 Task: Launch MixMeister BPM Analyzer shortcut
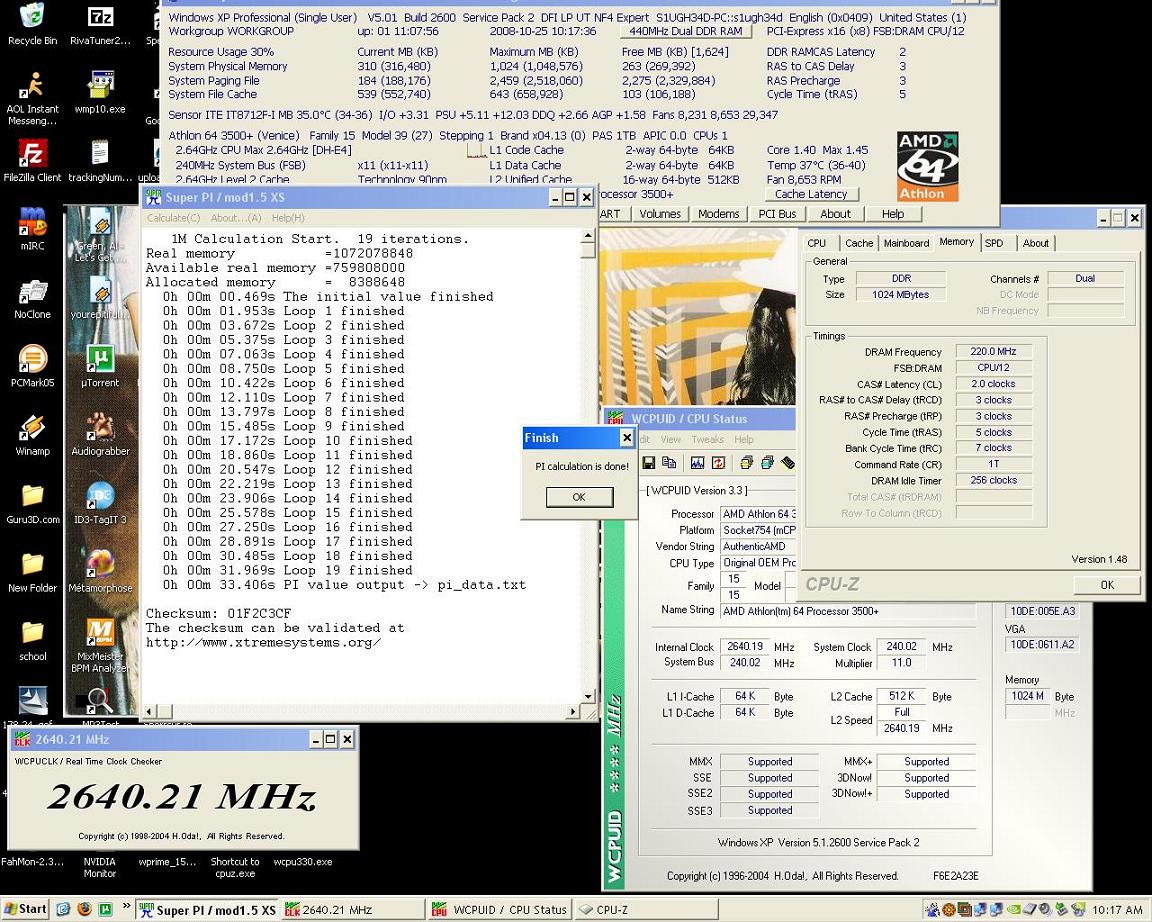click(x=100, y=644)
